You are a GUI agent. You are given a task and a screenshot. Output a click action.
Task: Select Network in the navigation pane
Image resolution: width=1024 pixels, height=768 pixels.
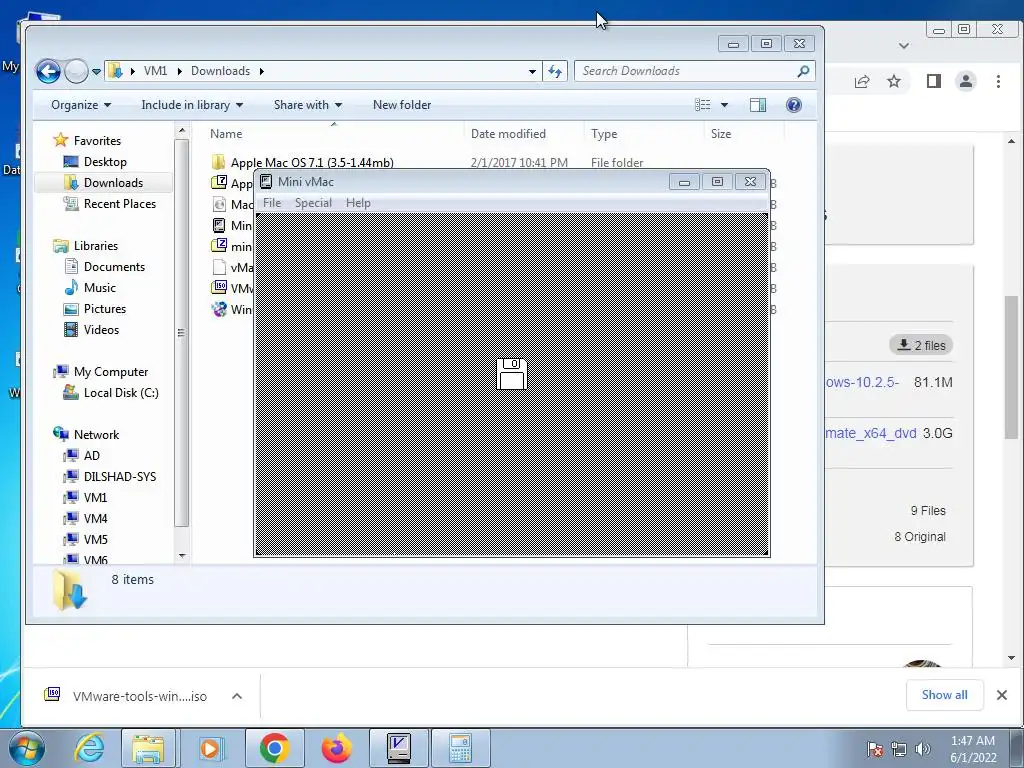click(x=96, y=434)
